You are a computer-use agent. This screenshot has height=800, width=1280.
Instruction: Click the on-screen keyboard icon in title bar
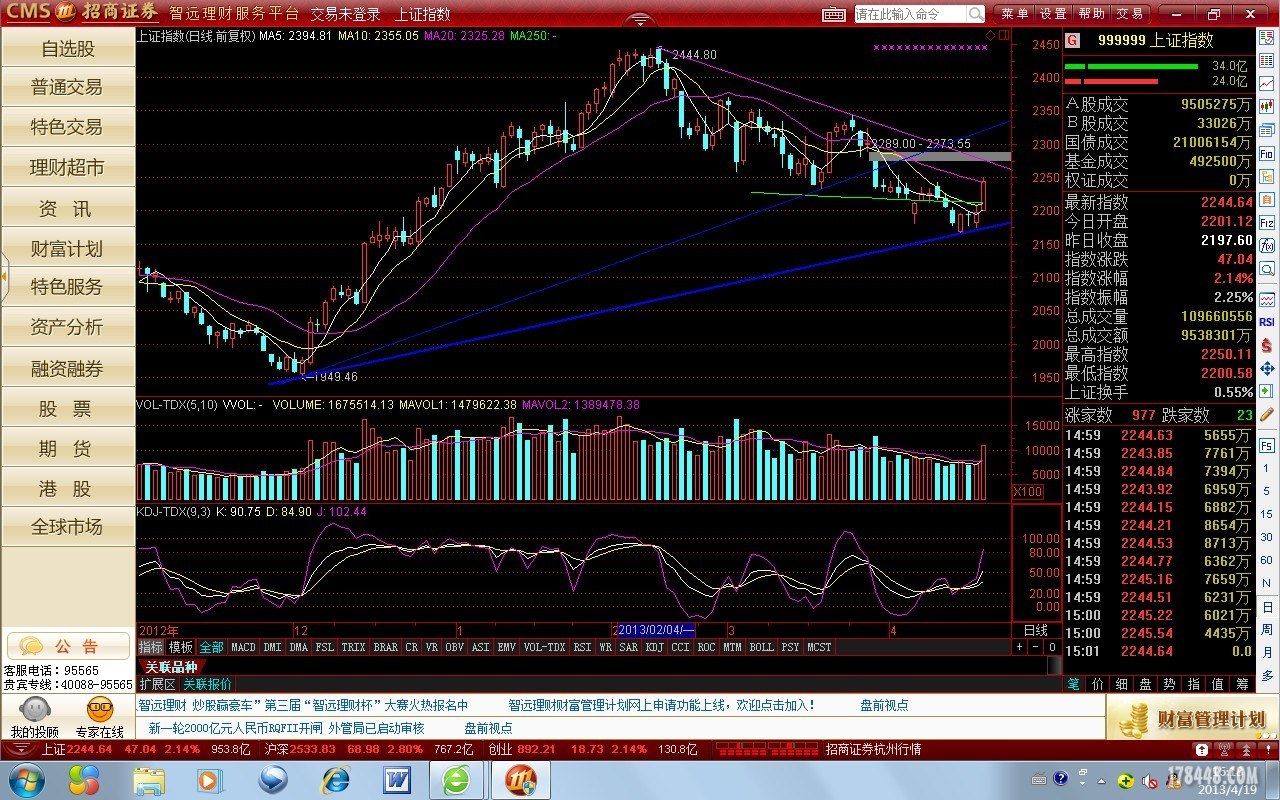coord(834,14)
